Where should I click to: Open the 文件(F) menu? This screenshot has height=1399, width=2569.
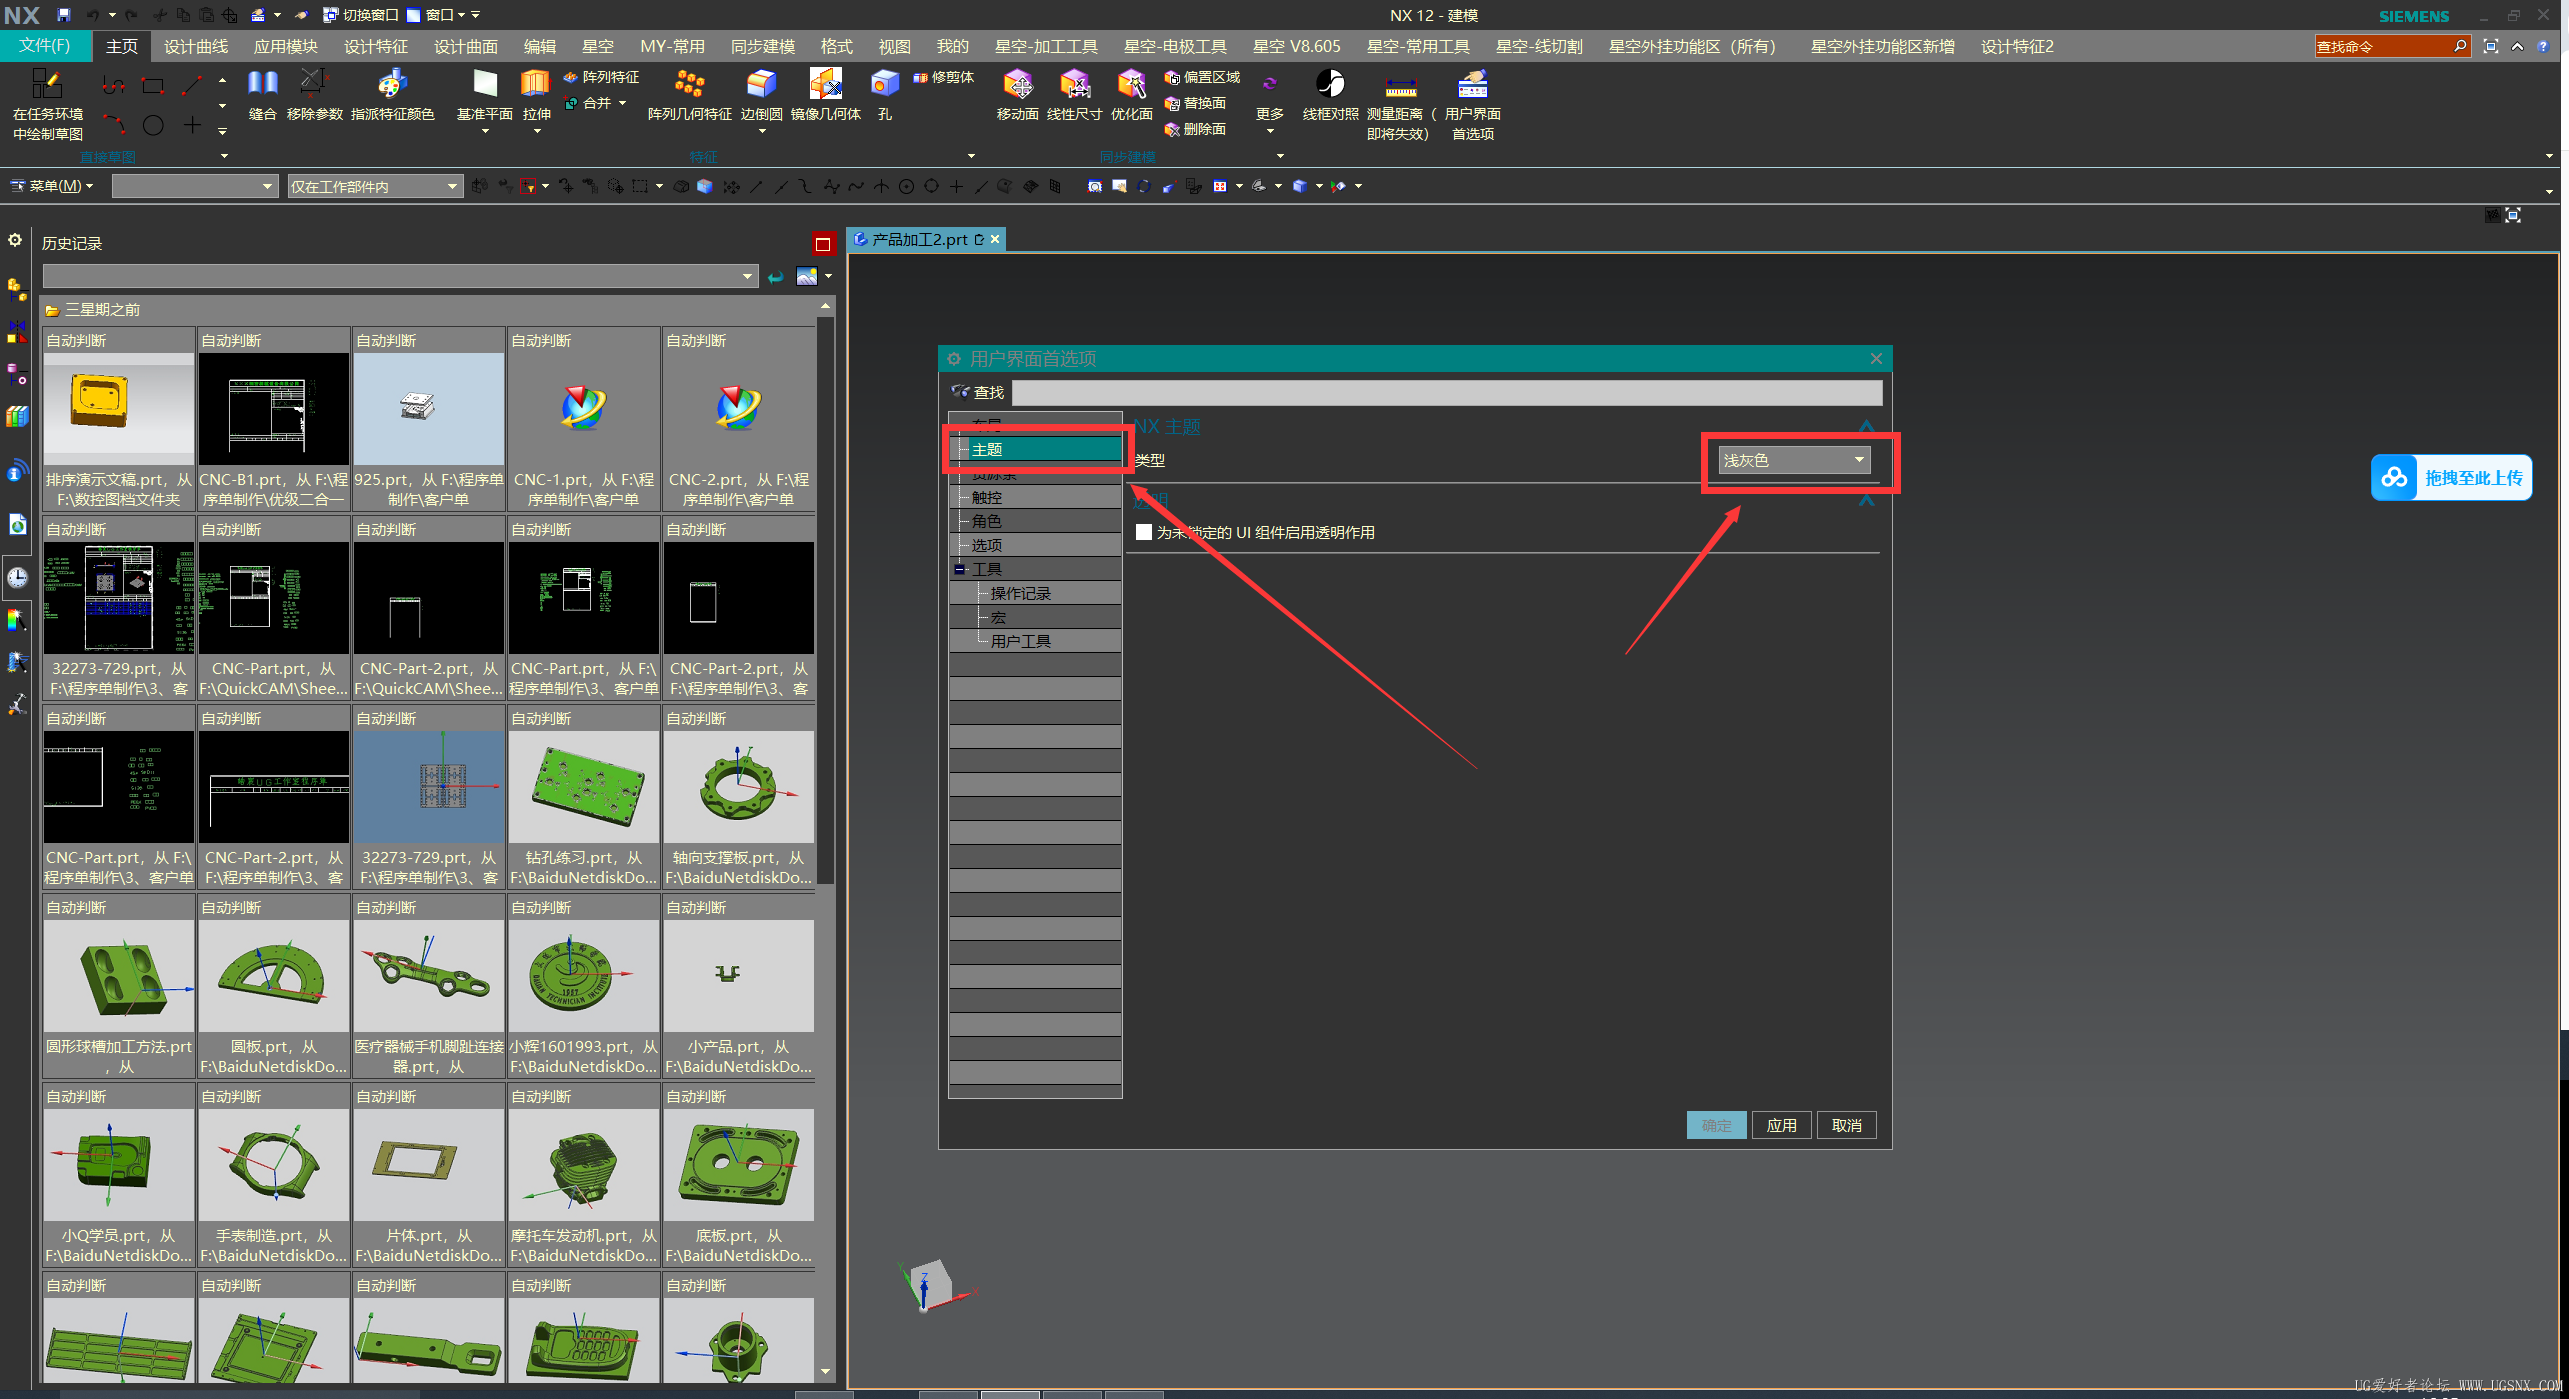point(45,46)
